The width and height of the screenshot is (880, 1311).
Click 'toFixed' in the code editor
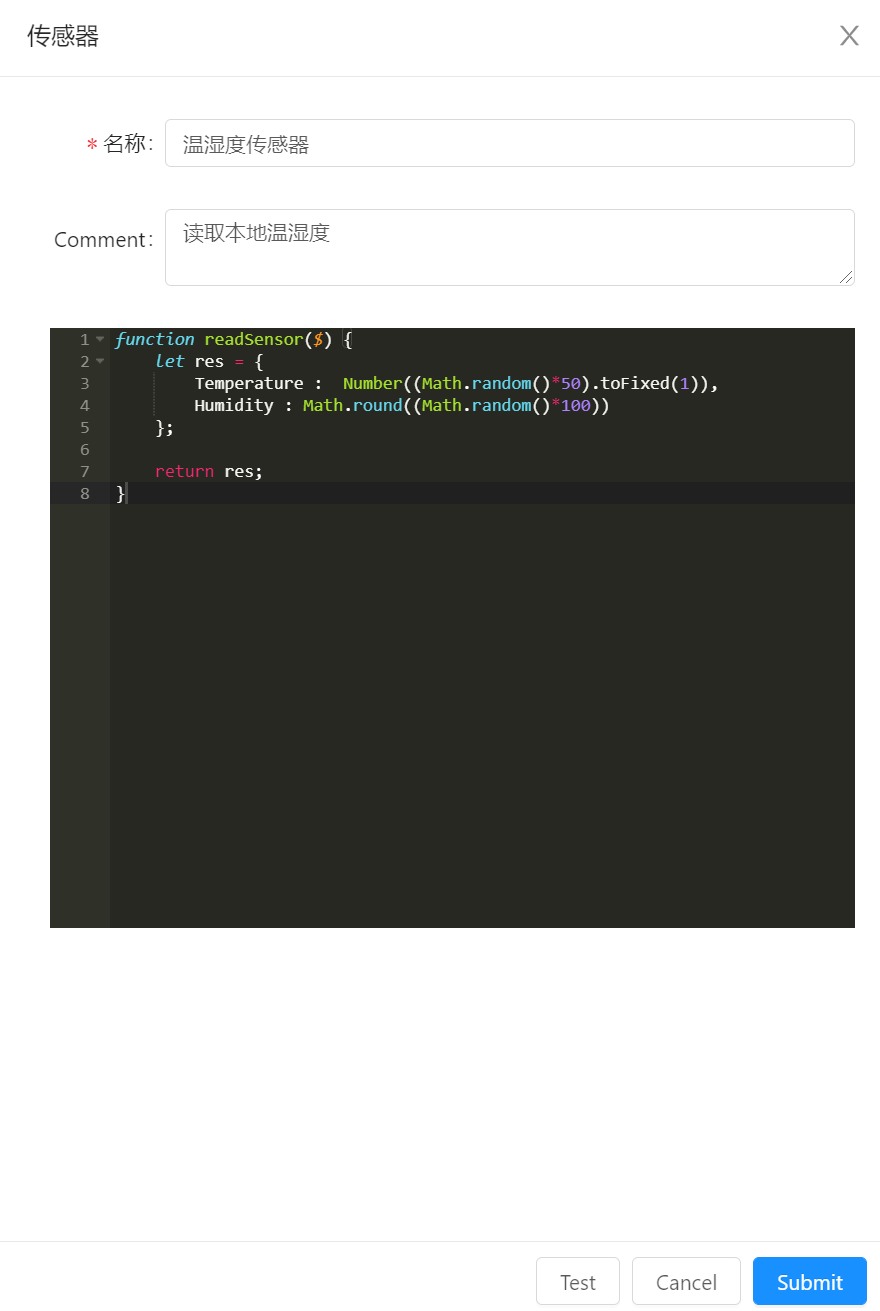(x=634, y=384)
